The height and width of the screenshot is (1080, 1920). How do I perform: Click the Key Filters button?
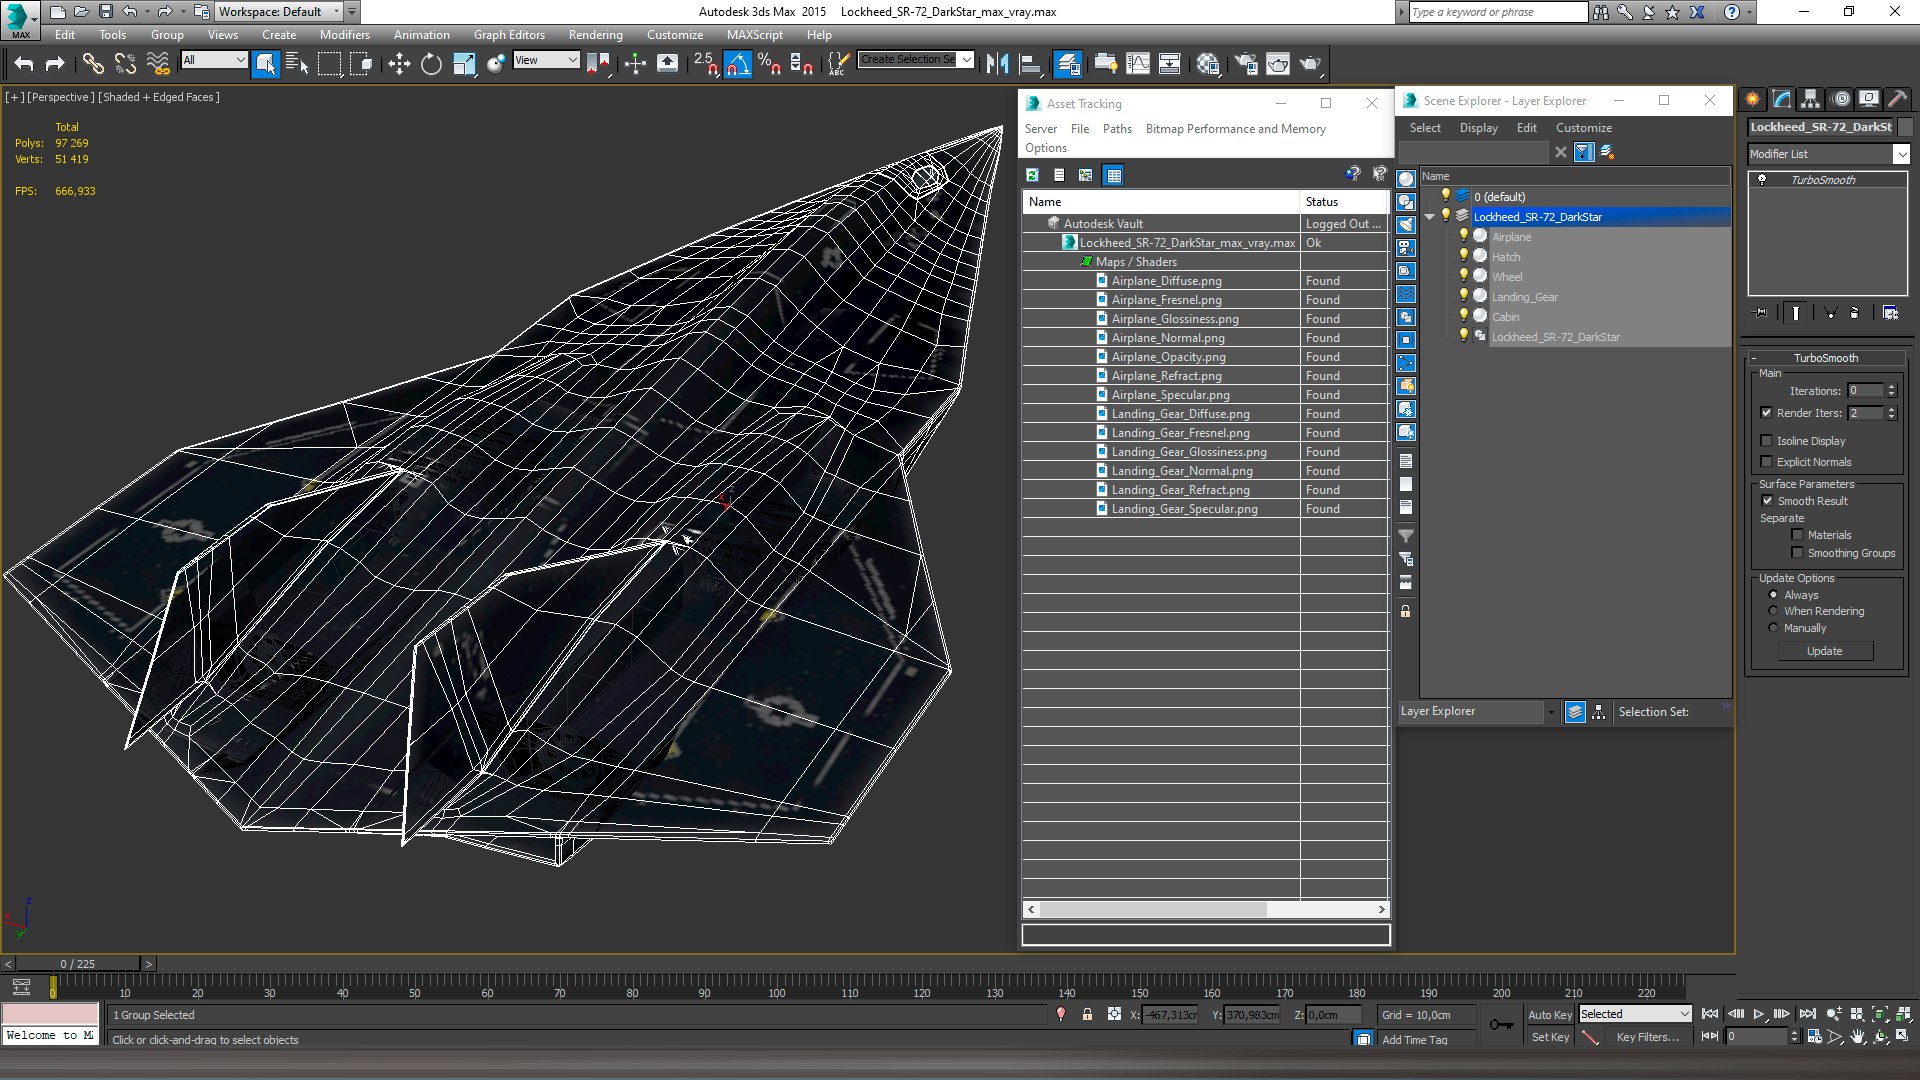point(1647,1038)
